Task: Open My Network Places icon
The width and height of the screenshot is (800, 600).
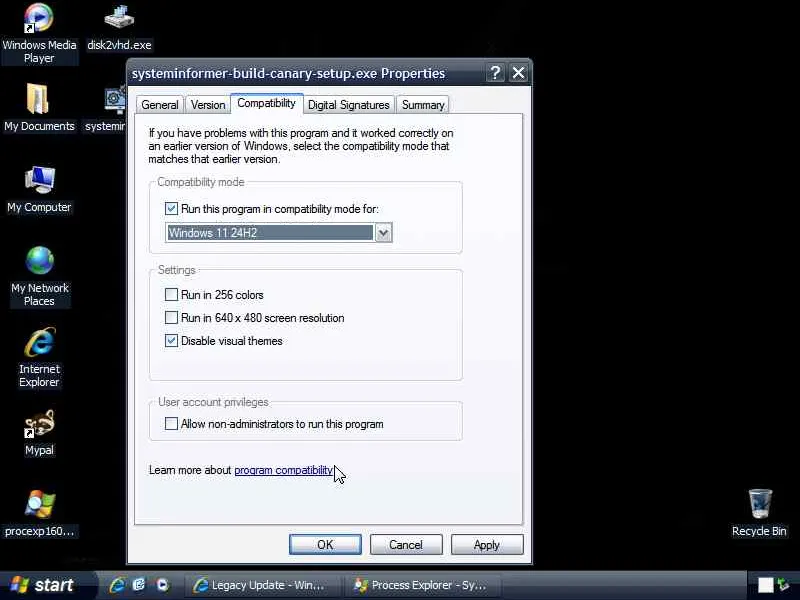Action: pyautogui.click(x=39, y=276)
